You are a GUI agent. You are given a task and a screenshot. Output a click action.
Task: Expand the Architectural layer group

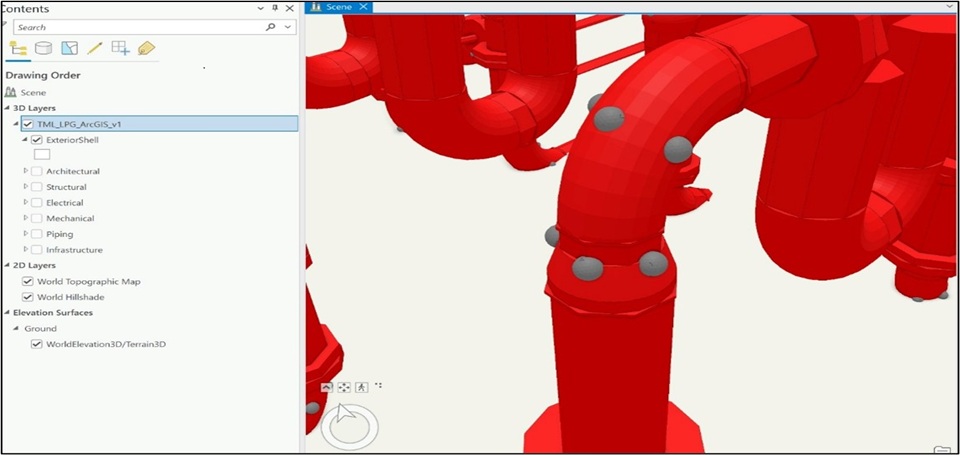point(26,171)
